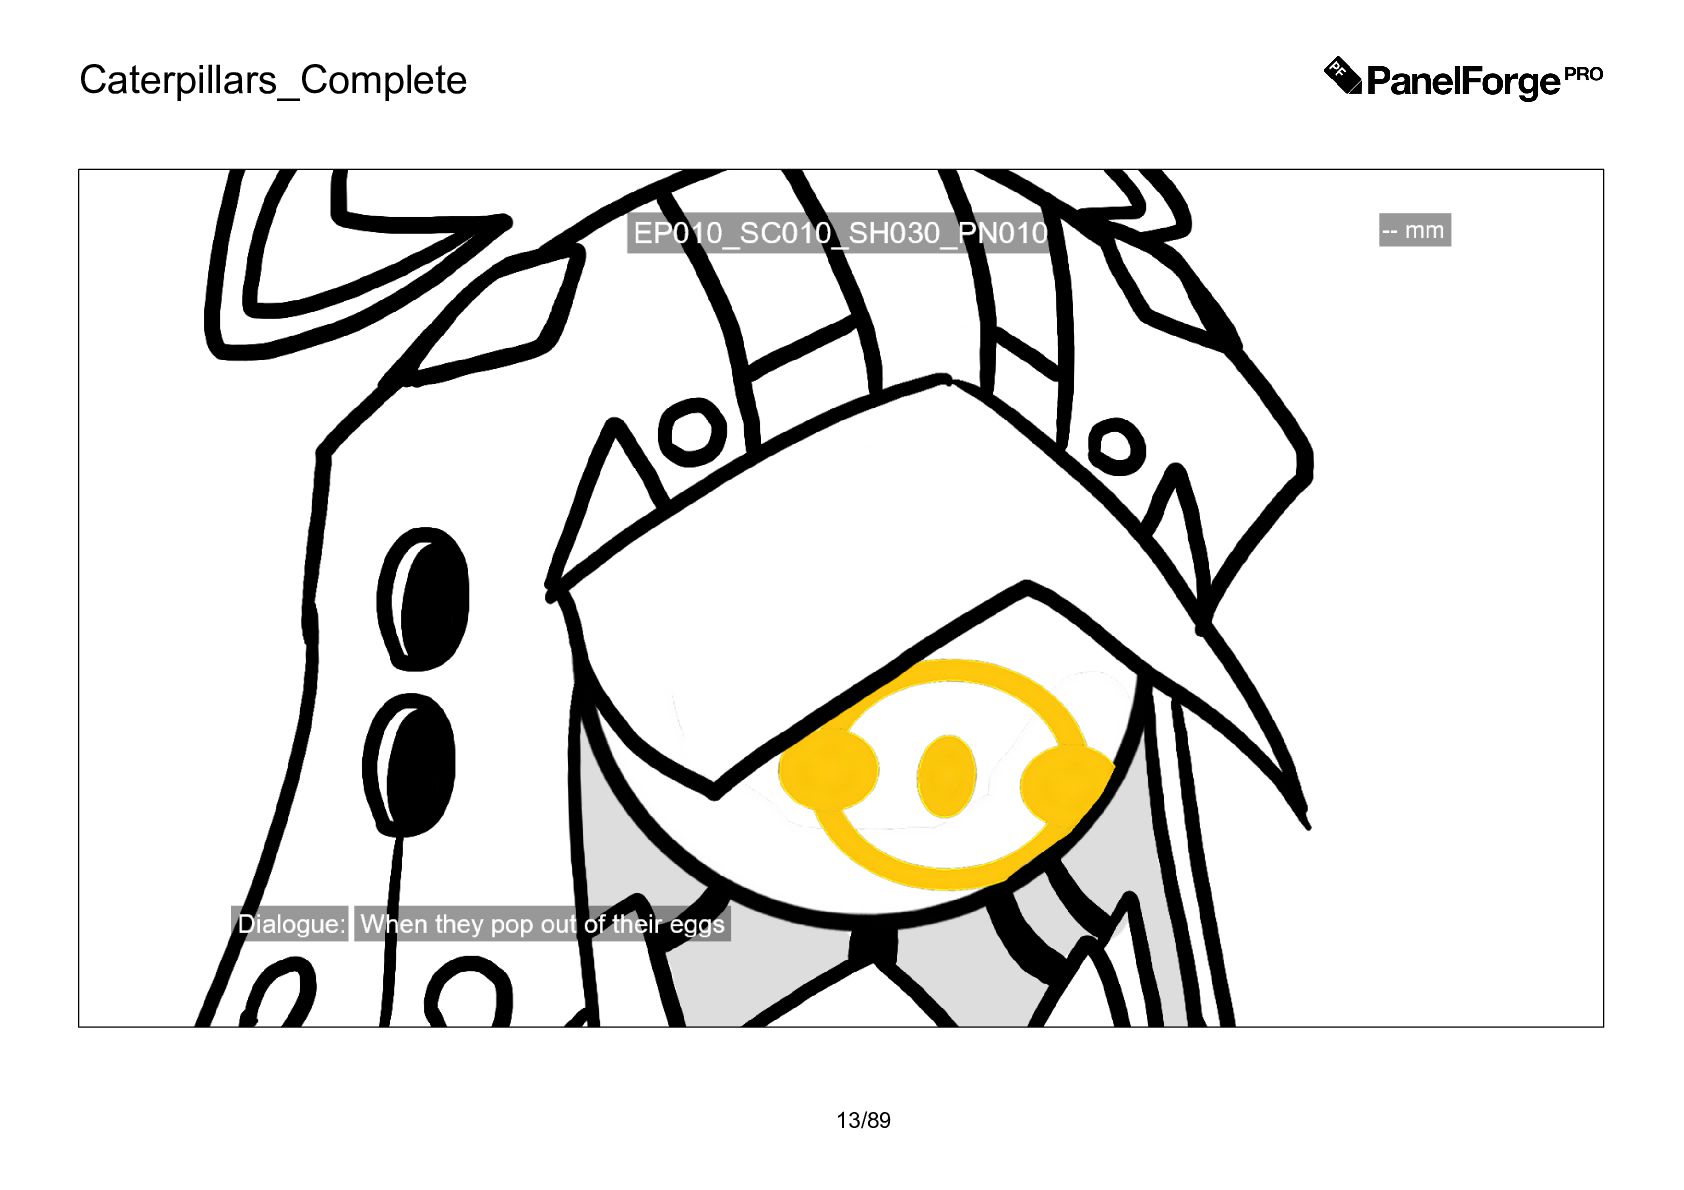Click the upper black oval eye

tap(425, 598)
